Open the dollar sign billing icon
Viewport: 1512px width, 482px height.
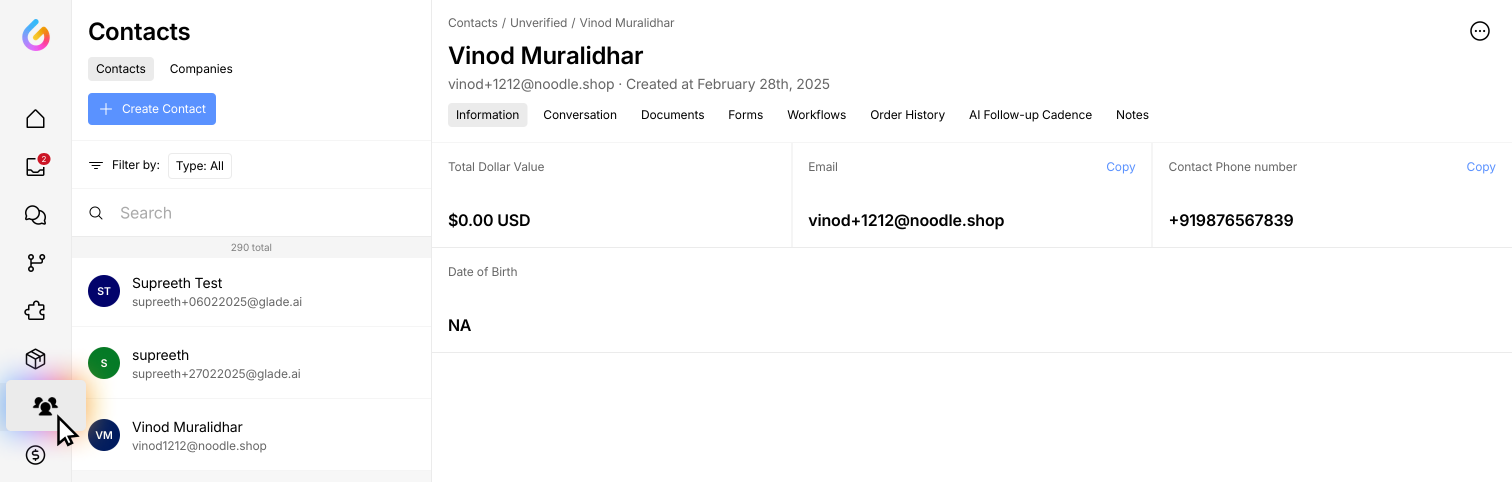click(x=36, y=455)
